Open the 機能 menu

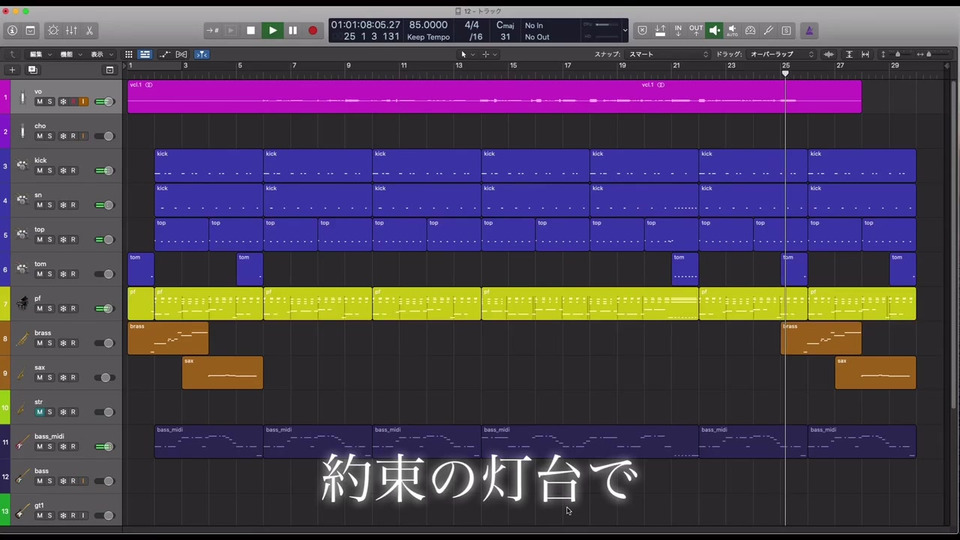70,54
